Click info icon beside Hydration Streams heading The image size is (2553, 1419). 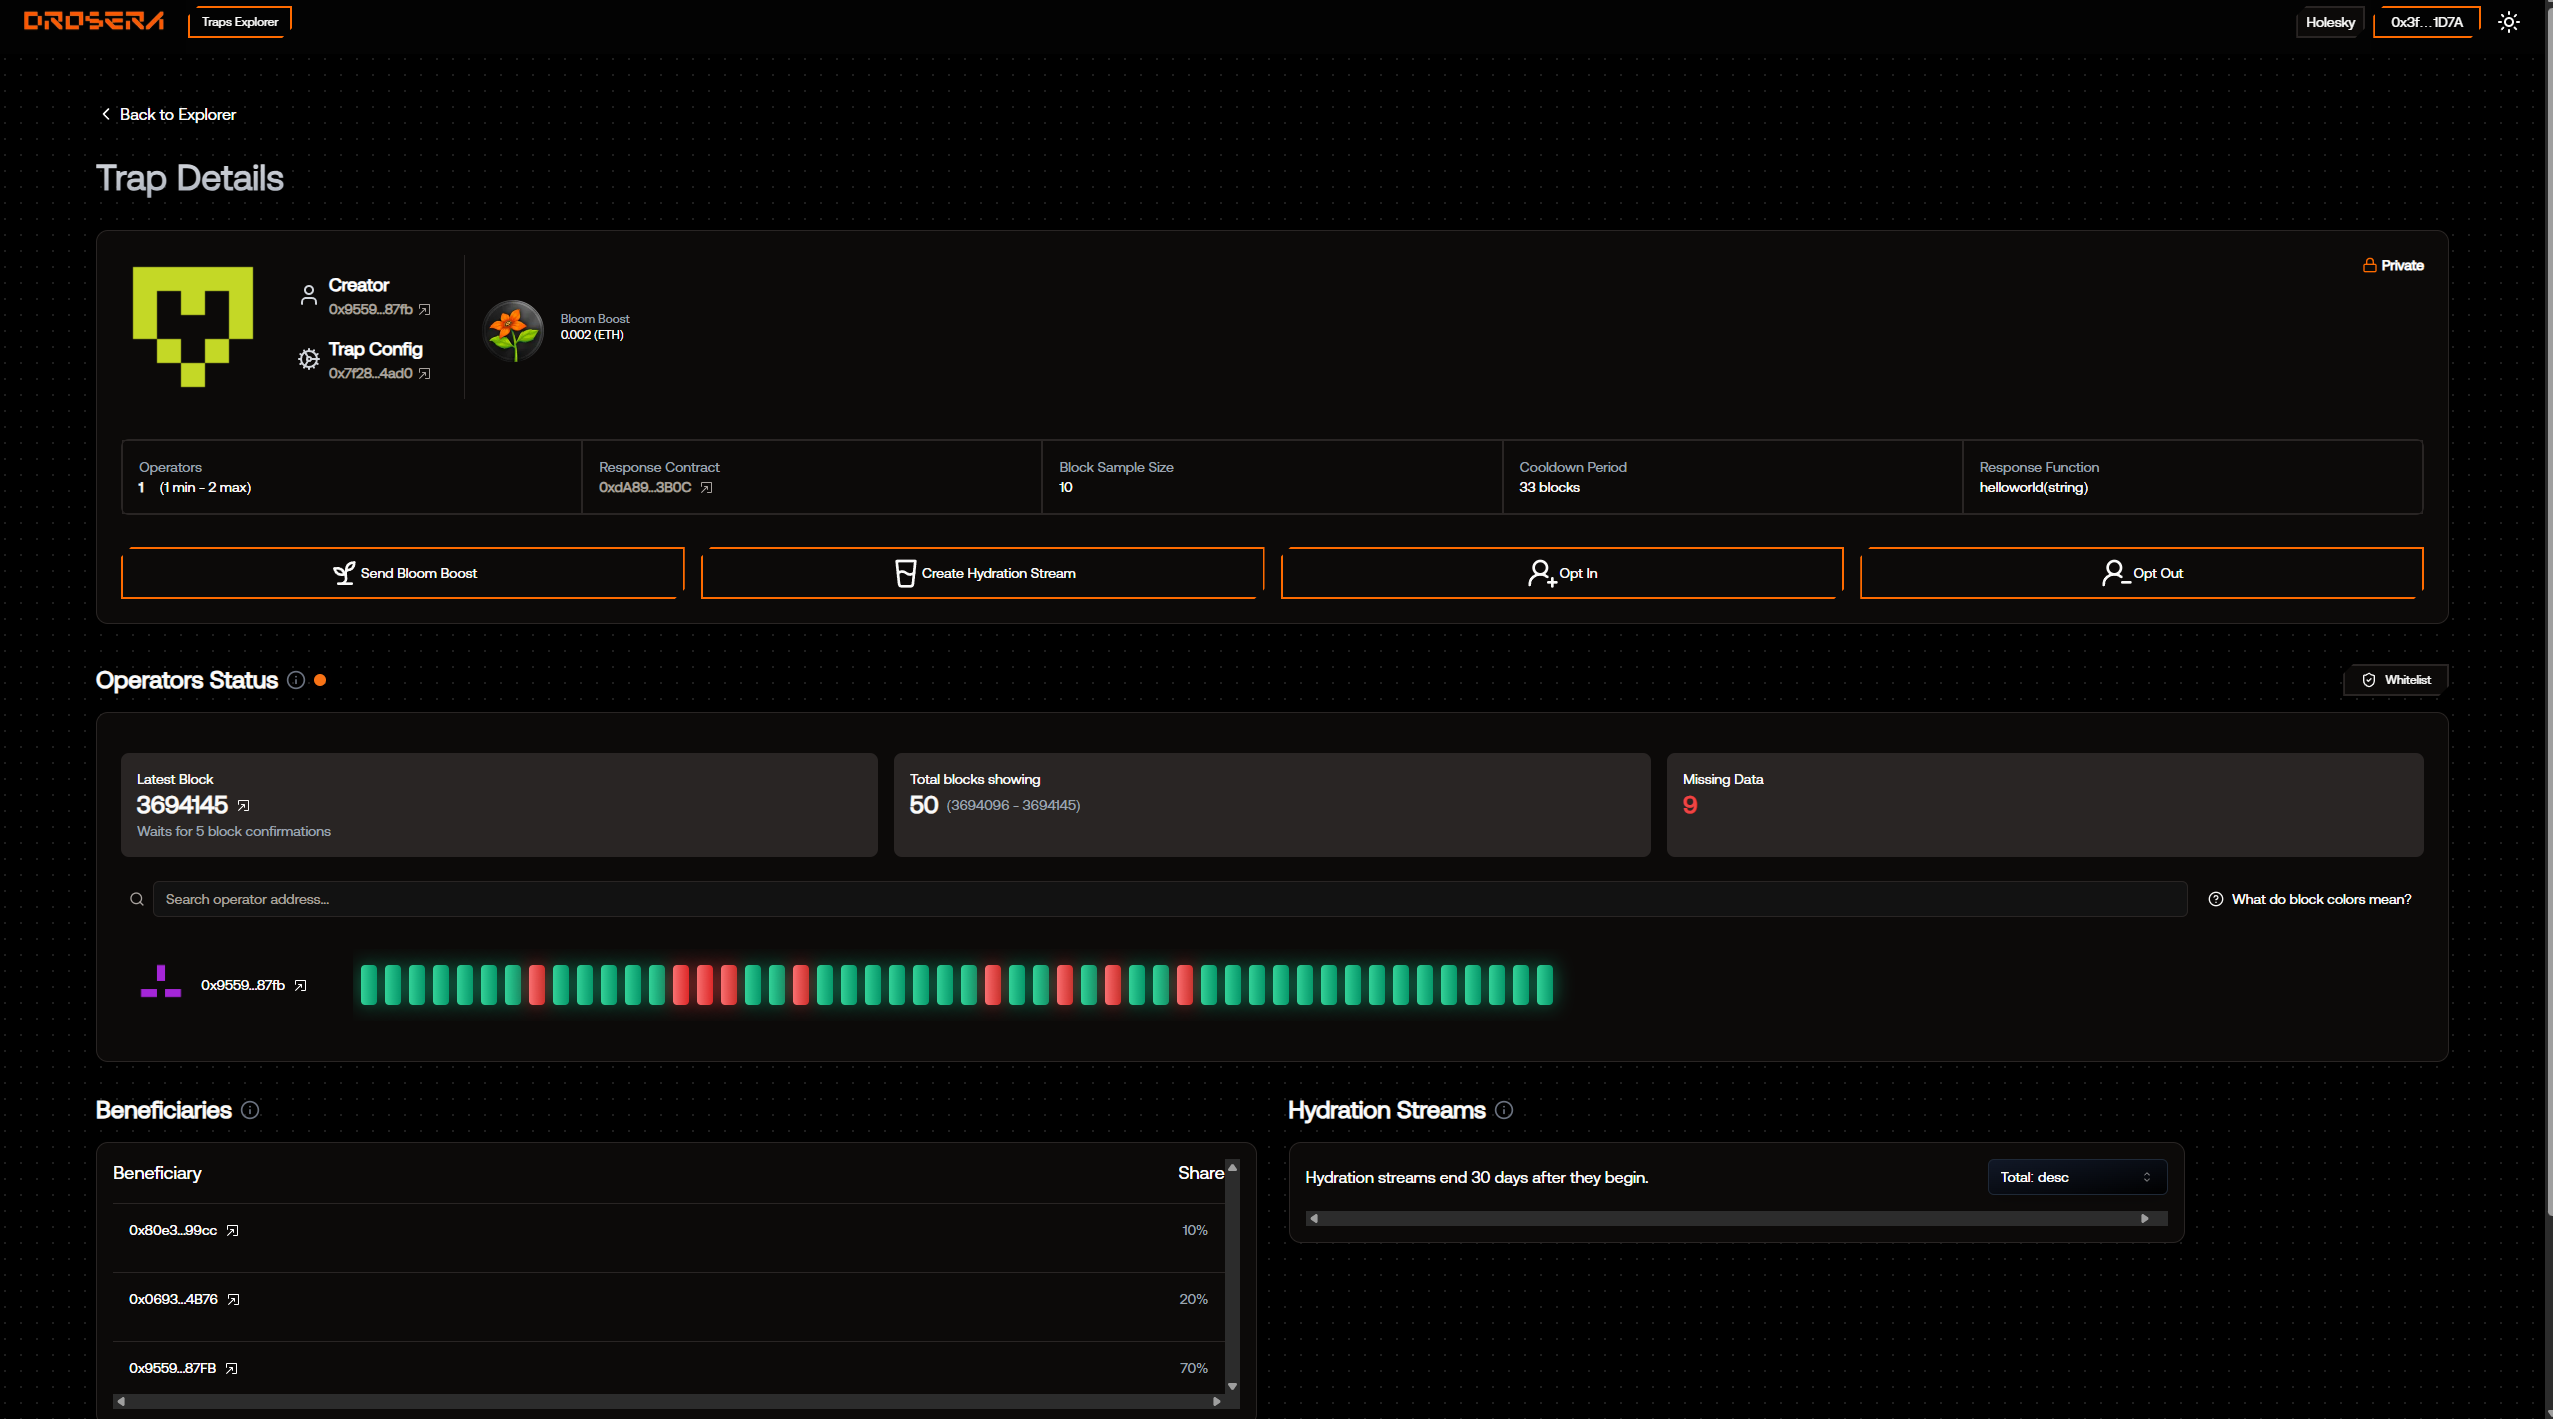click(1504, 1110)
